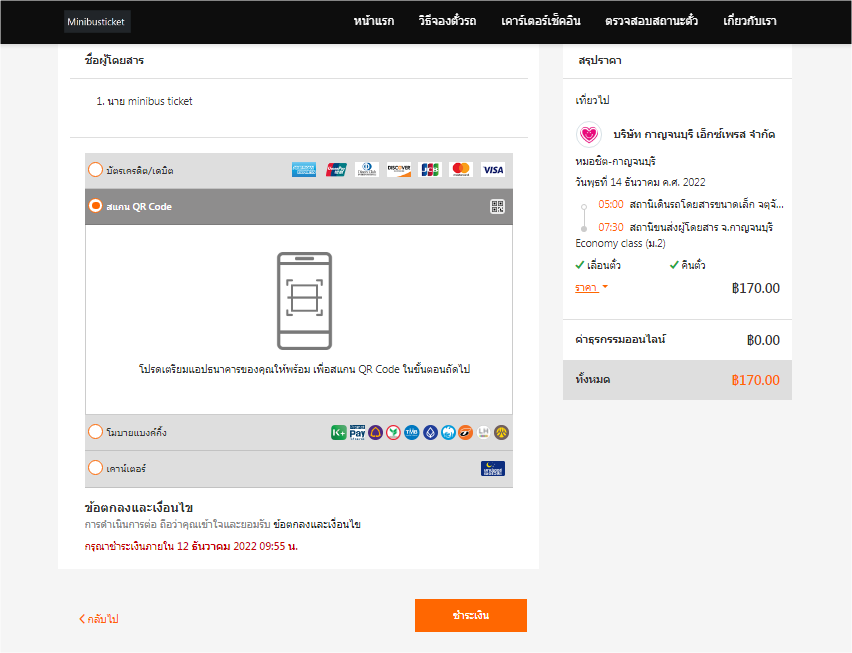The height and width of the screenshot is (653, 852).
Task: Select the K+ mobile banking icon
Action: point(338,432)
